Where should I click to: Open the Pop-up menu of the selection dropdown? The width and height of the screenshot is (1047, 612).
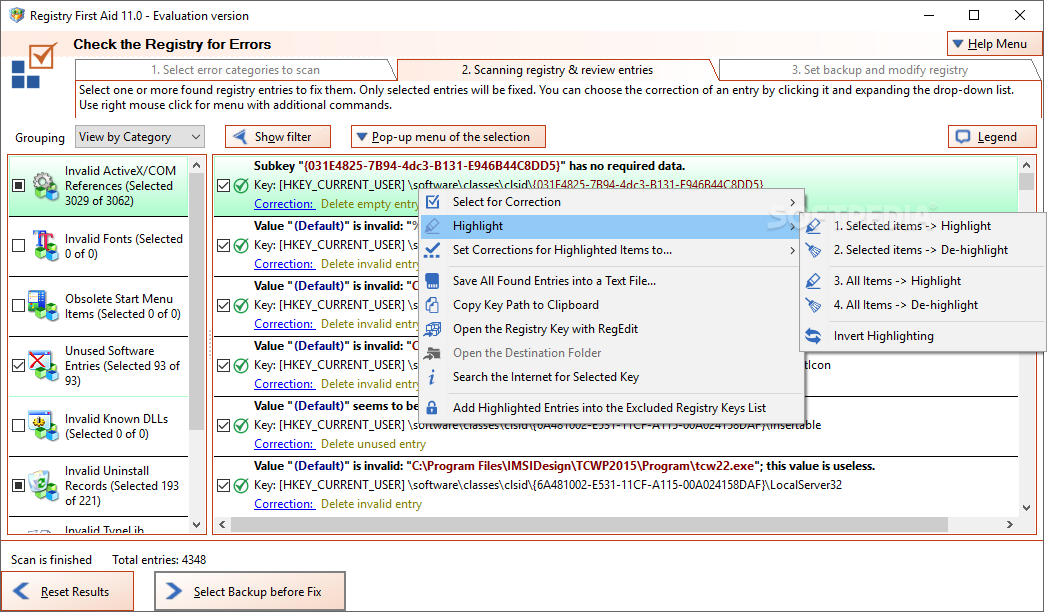[x=448, y=137]
